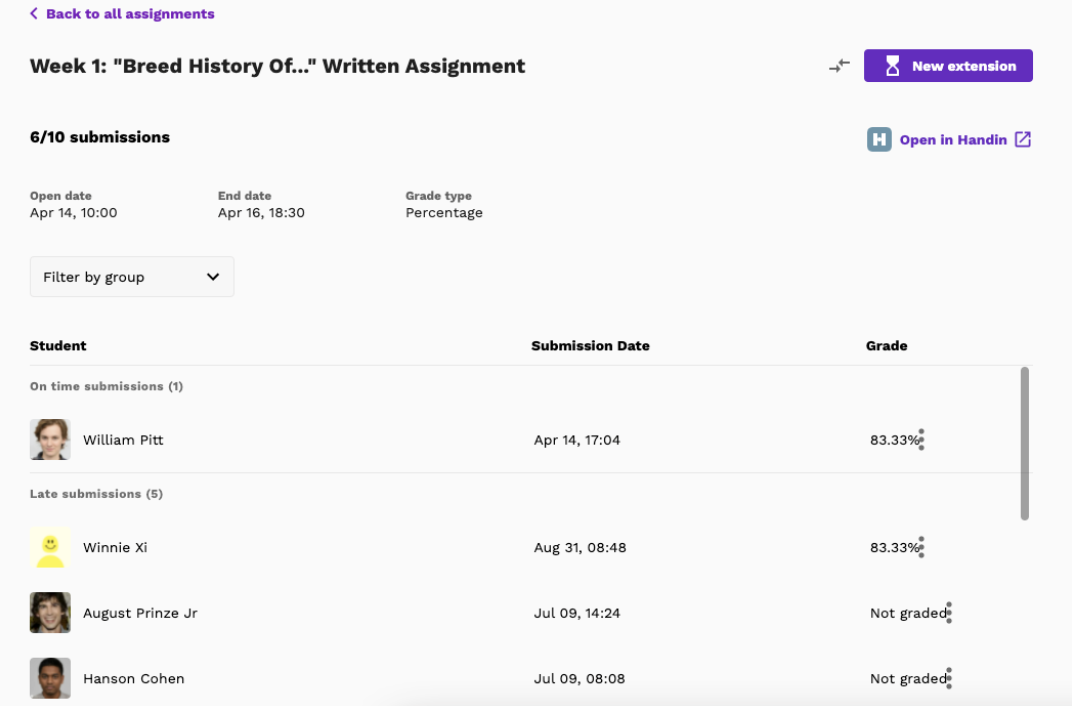The width and height of the screenshot is (1072, 706).
Task: Click the 6/10 submissions count
Action: [x=100, y=137]
